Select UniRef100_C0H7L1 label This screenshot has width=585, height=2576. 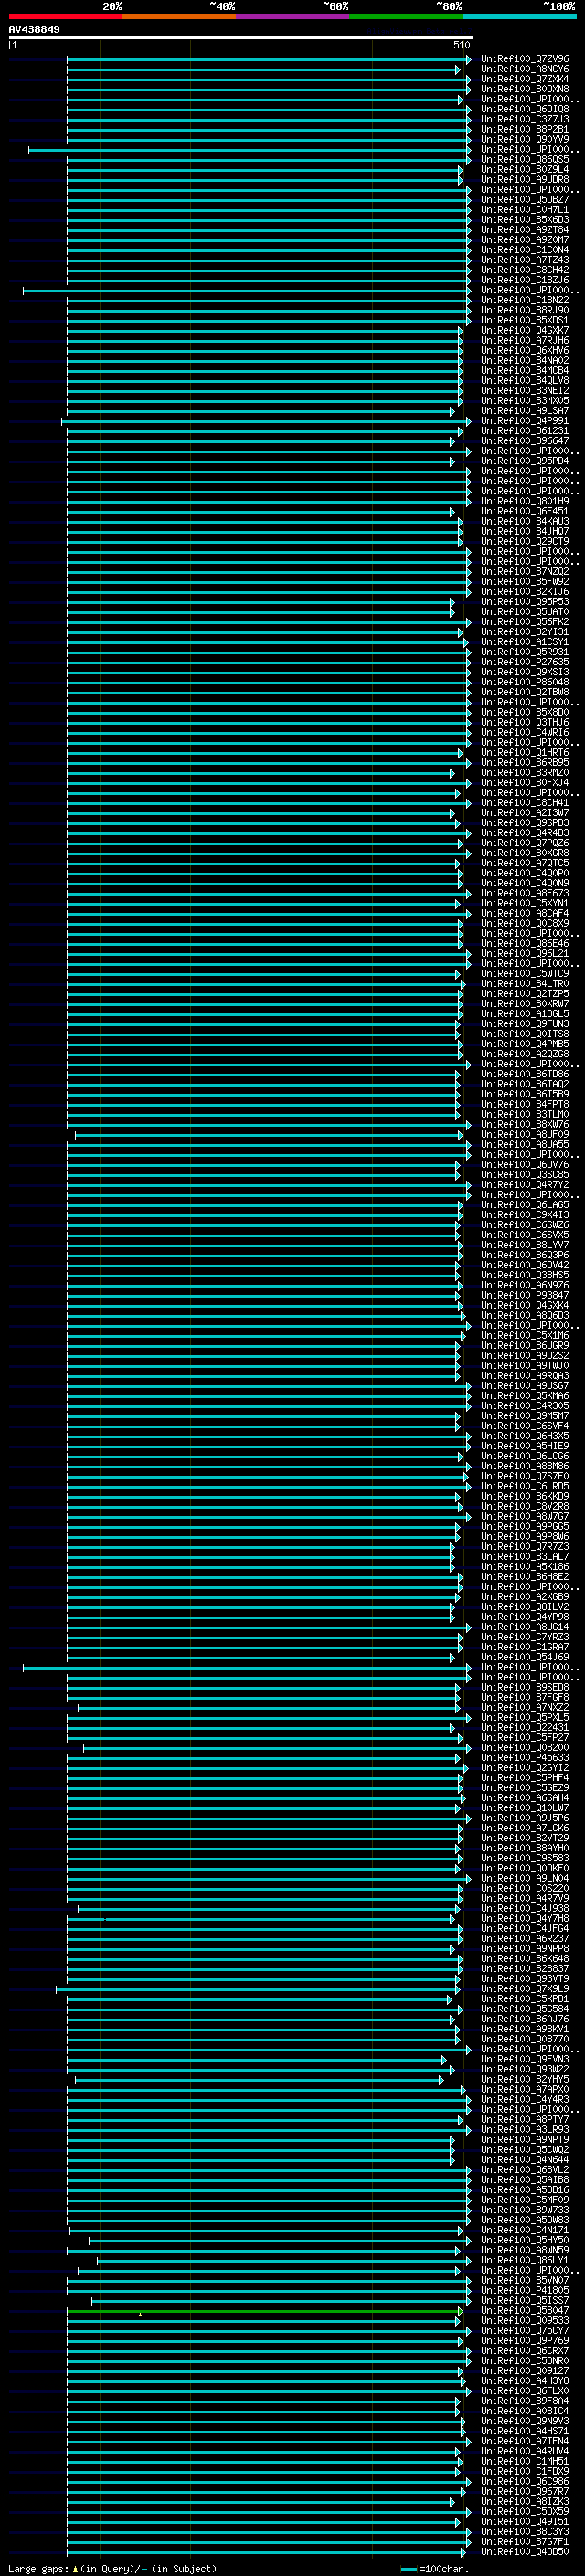[x=525, y=210]
